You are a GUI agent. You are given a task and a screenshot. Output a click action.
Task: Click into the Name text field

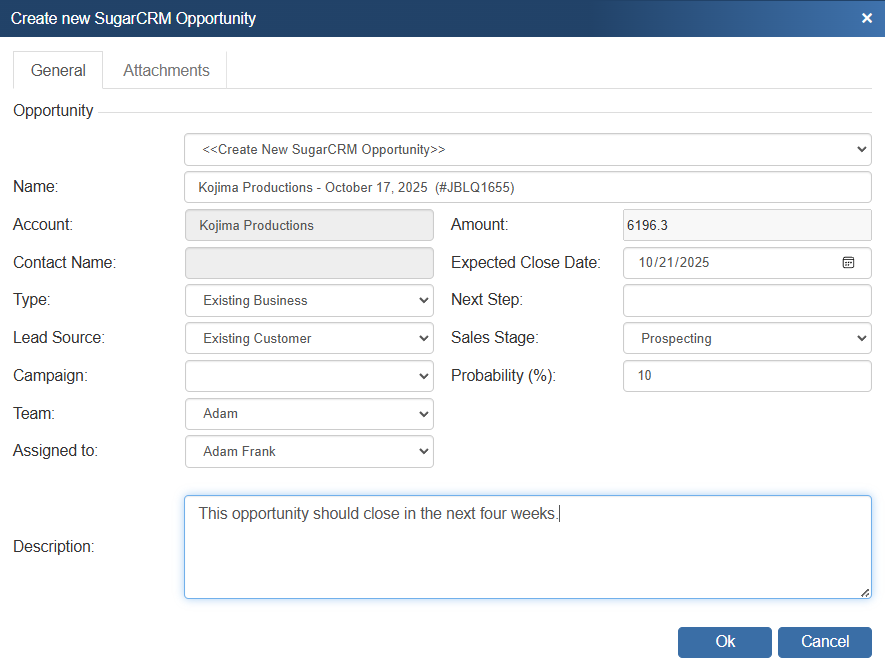(x=527, y=187)
